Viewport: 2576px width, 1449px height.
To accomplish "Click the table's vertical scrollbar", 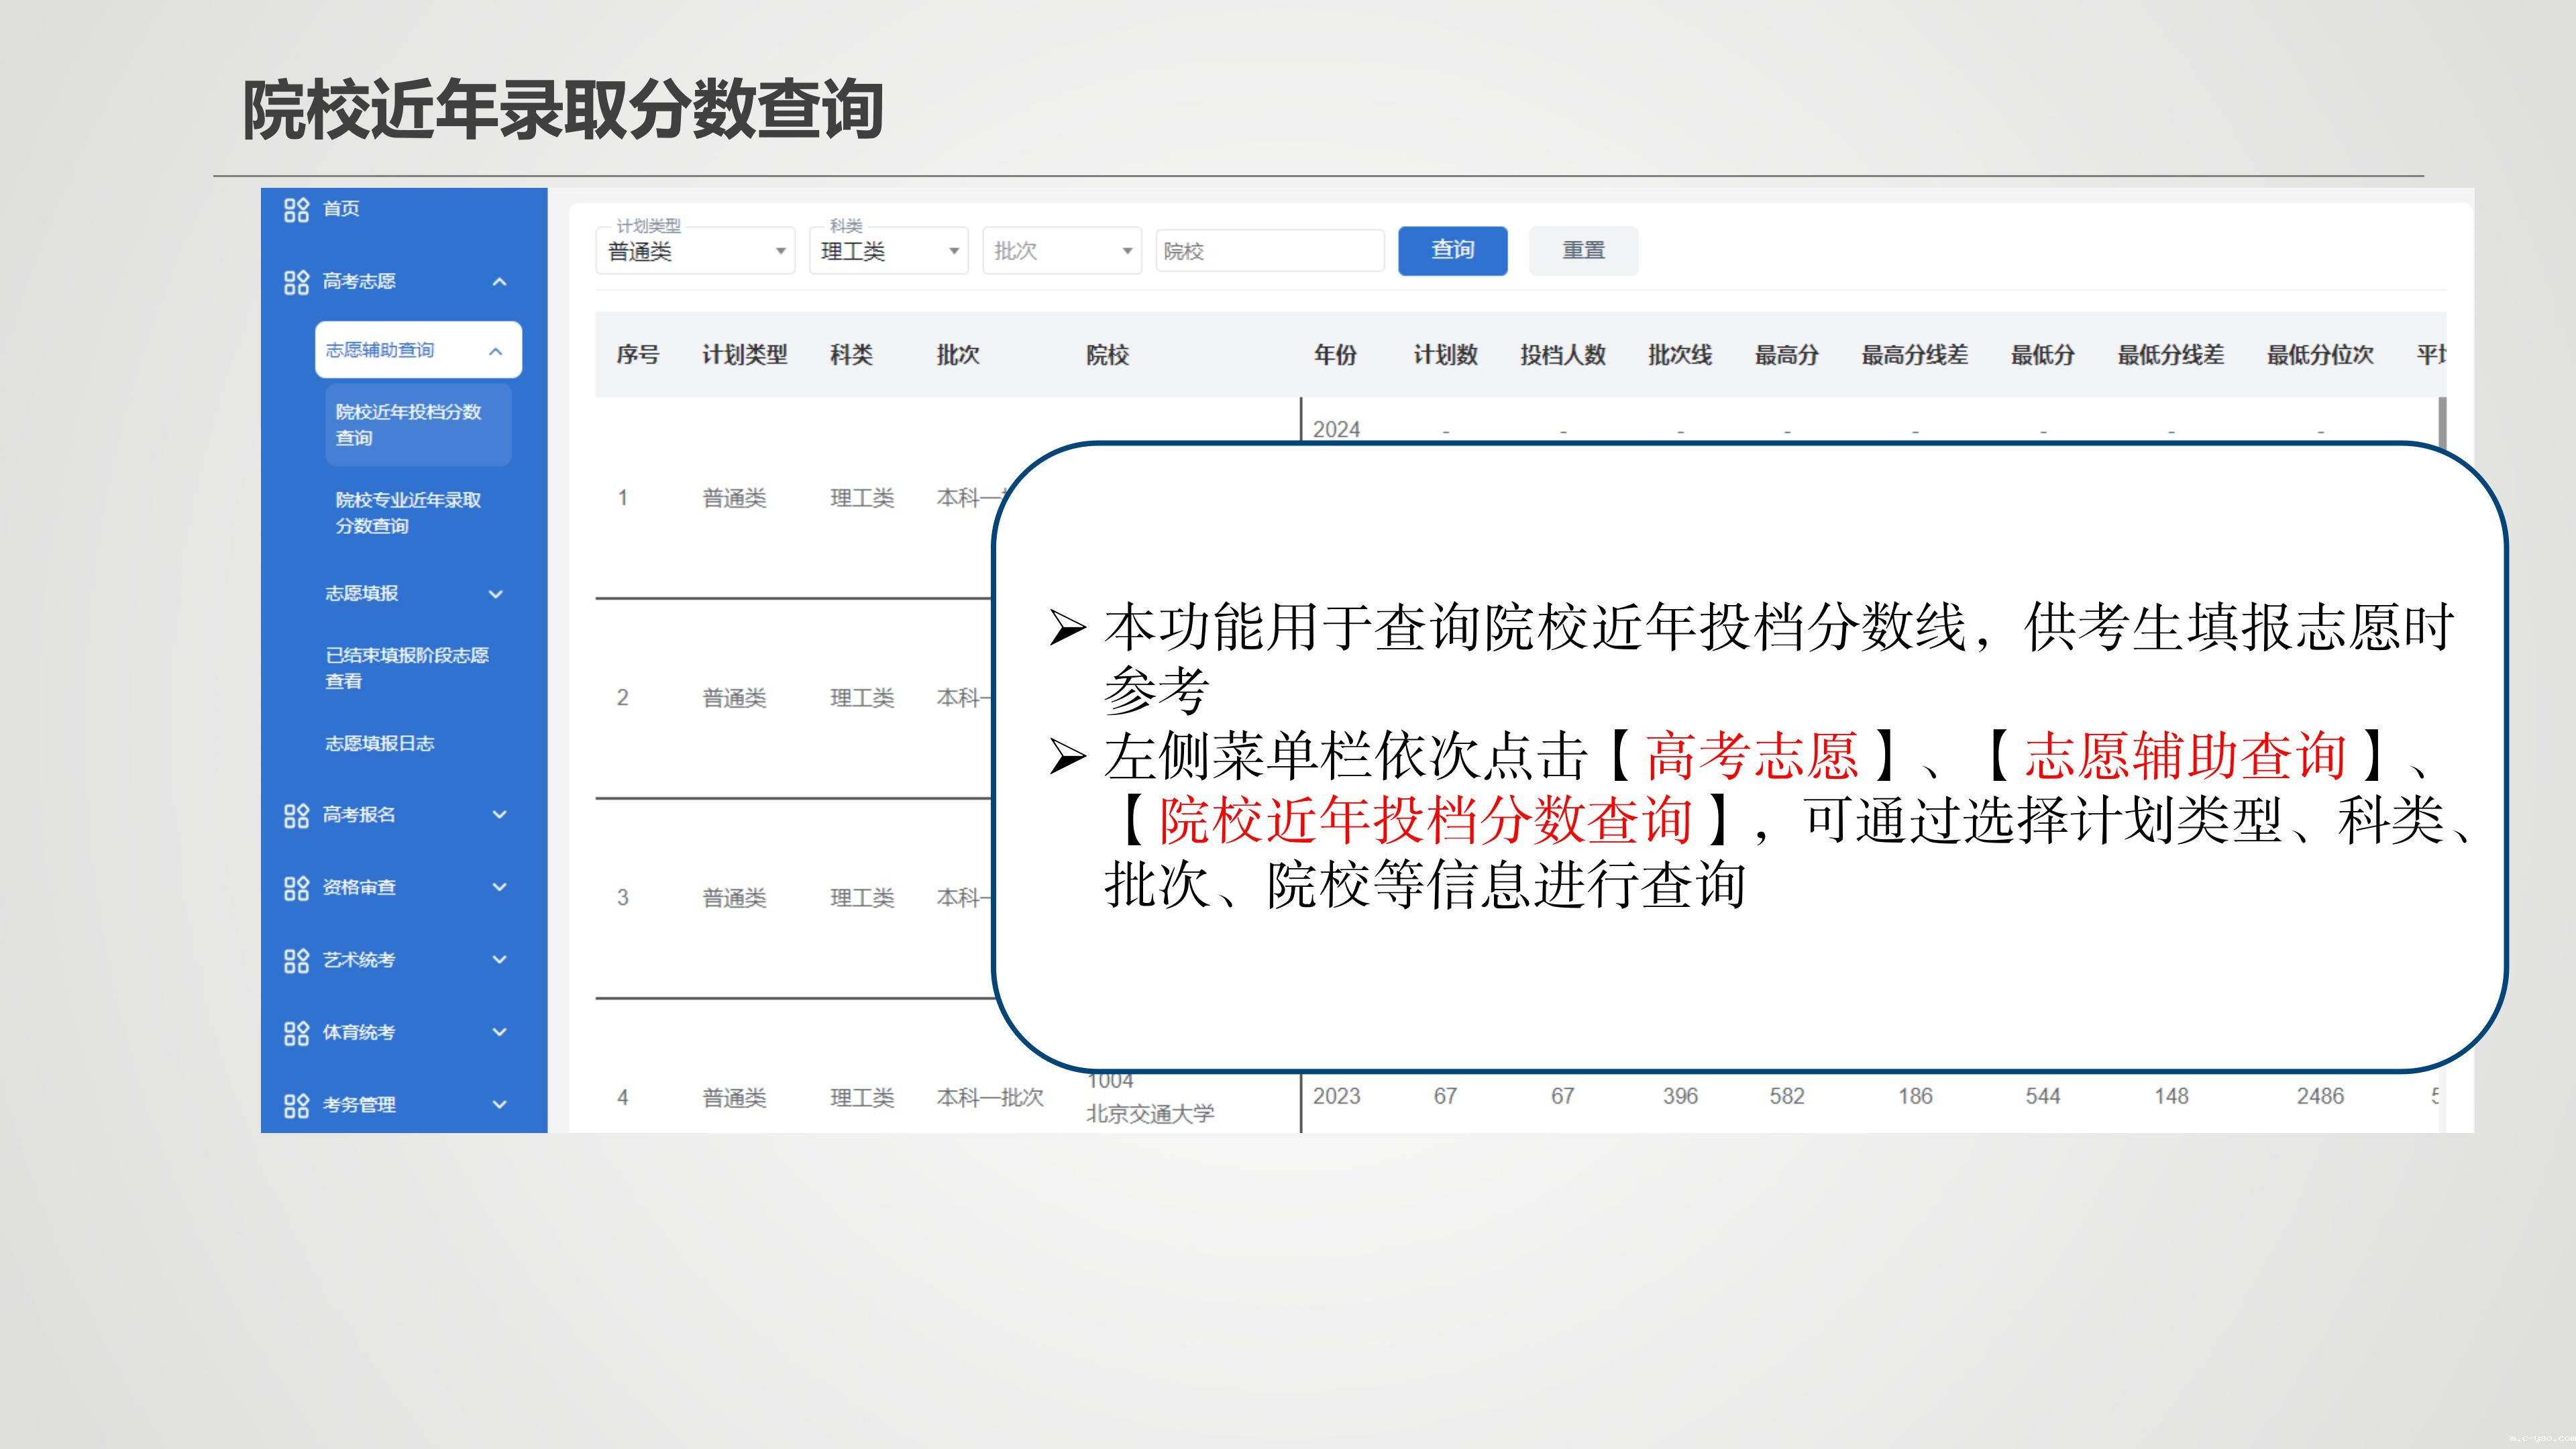I will tap(2442, 420).
